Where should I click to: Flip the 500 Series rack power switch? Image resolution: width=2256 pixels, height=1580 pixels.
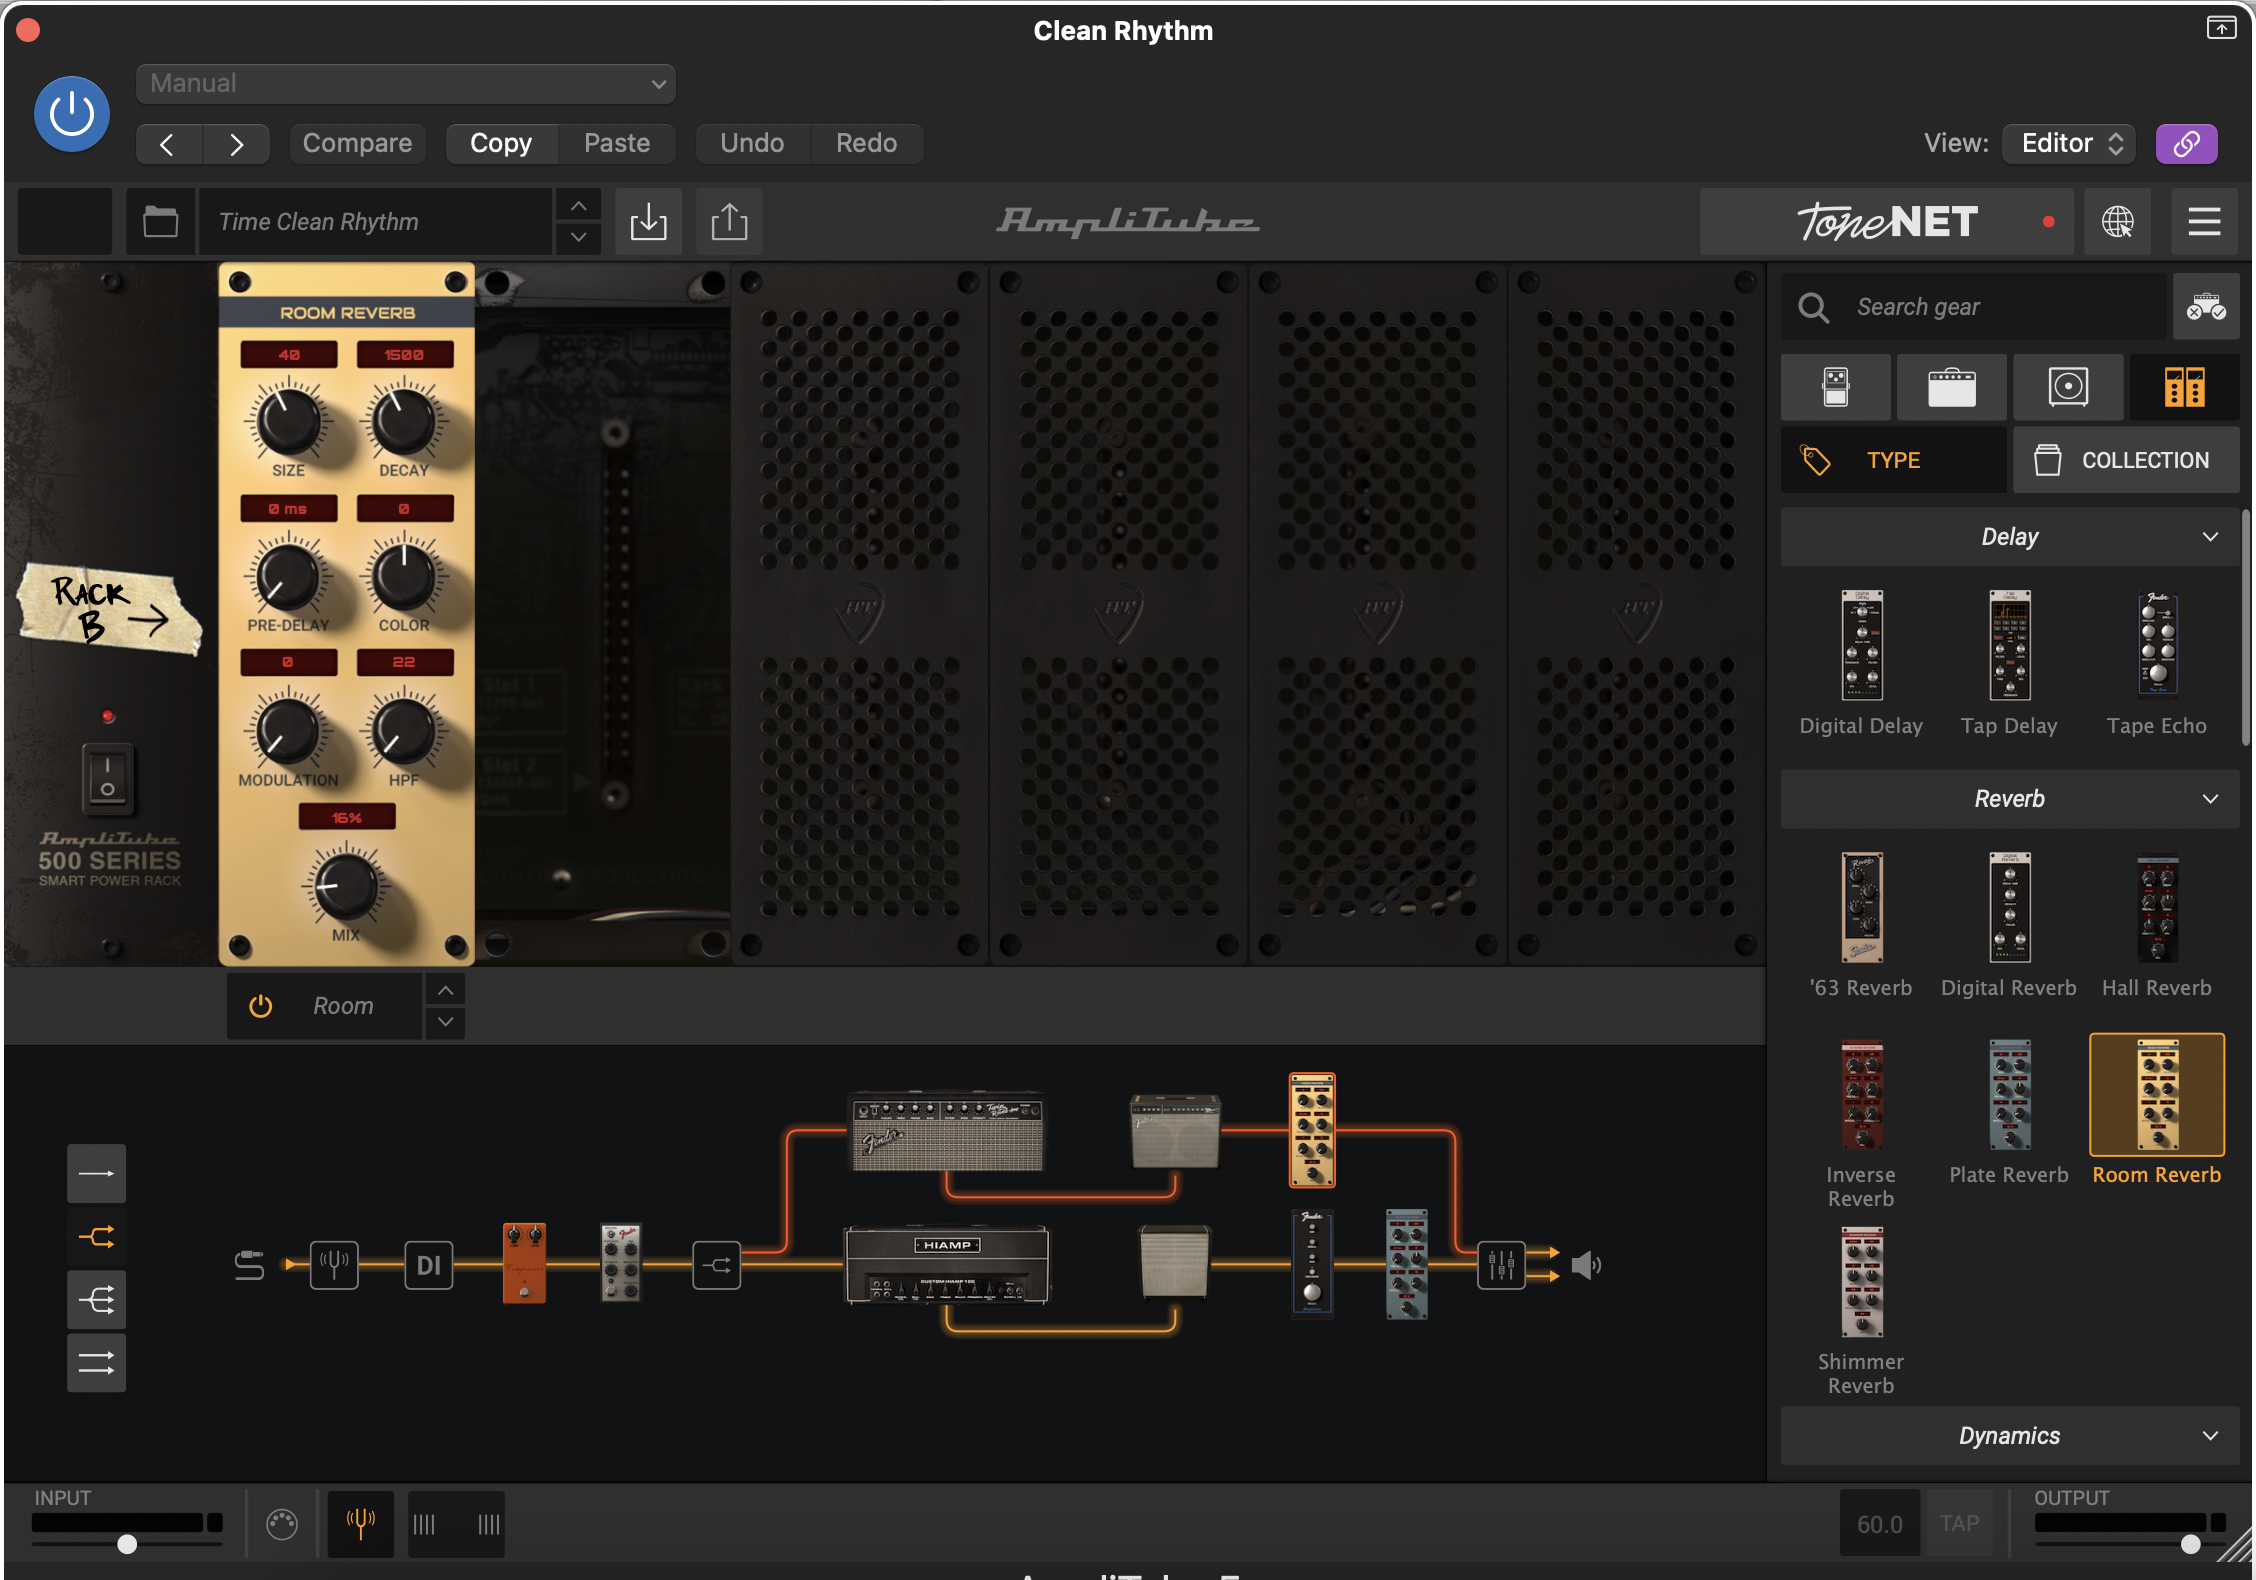[x=108, y=777]
